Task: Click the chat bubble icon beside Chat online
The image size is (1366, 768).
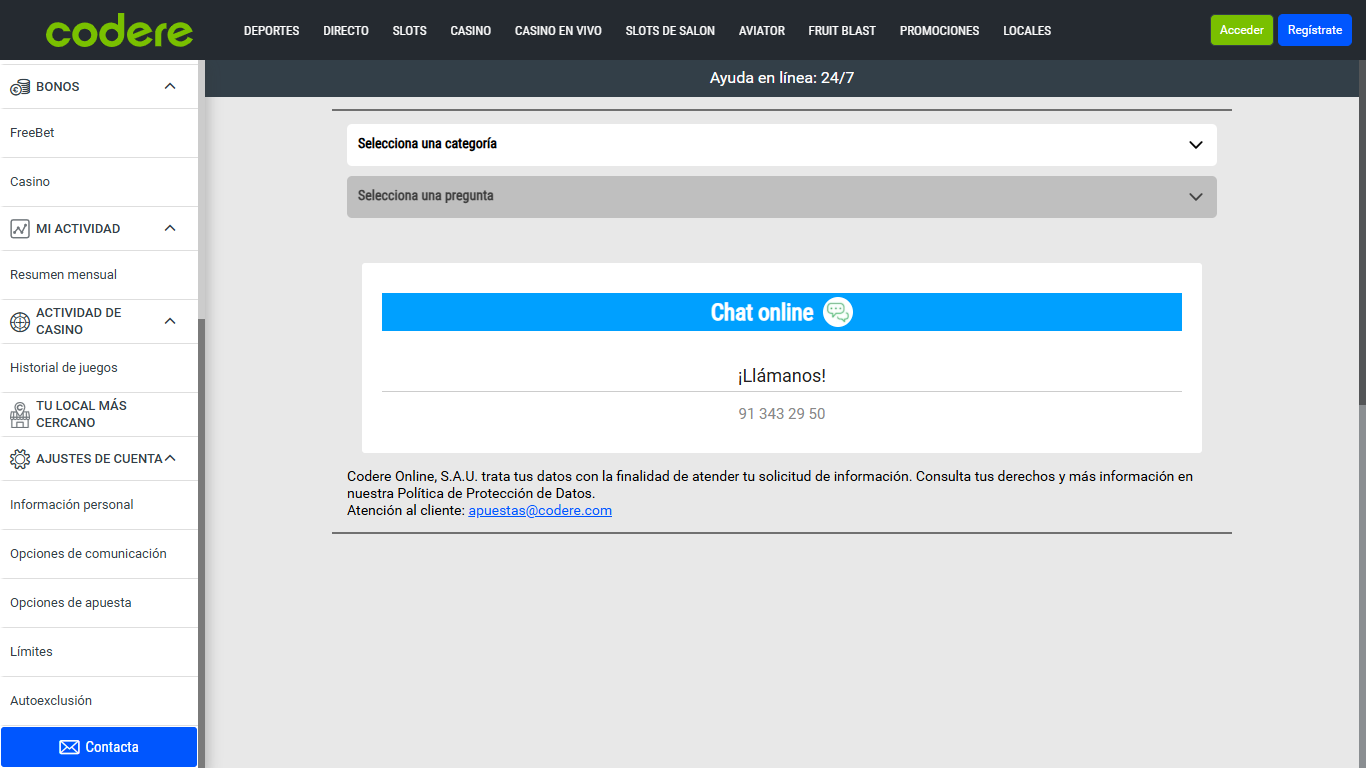Action: [x=838, y=312]
